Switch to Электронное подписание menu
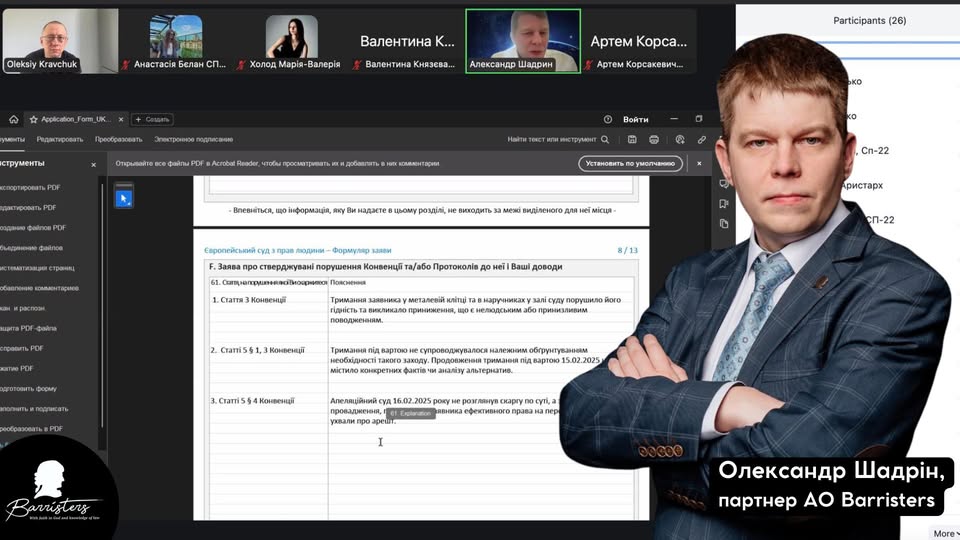The image size is (960, 540). 194,140
